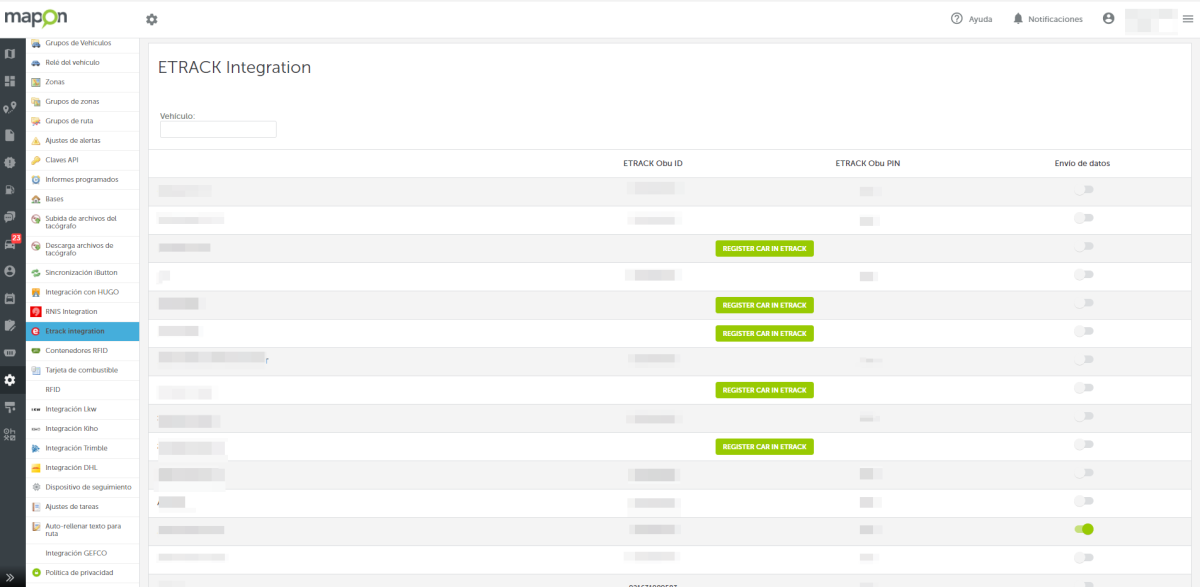The height and width of the screenshot is (587, 1200).
Task: Click the user account avatar icon
Action: tap(1108, 19)
